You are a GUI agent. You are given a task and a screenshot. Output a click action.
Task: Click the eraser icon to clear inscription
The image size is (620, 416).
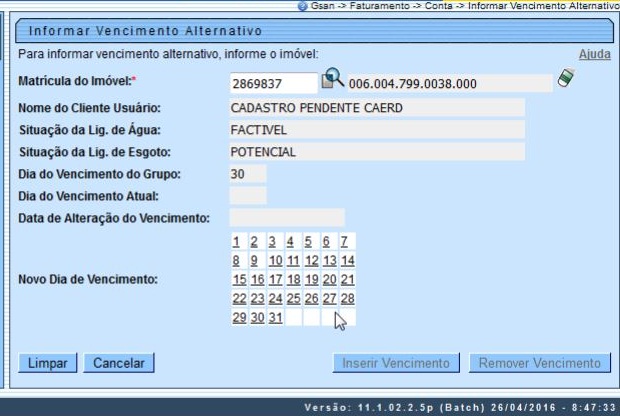pyautogui.click(x=566, y=80)
